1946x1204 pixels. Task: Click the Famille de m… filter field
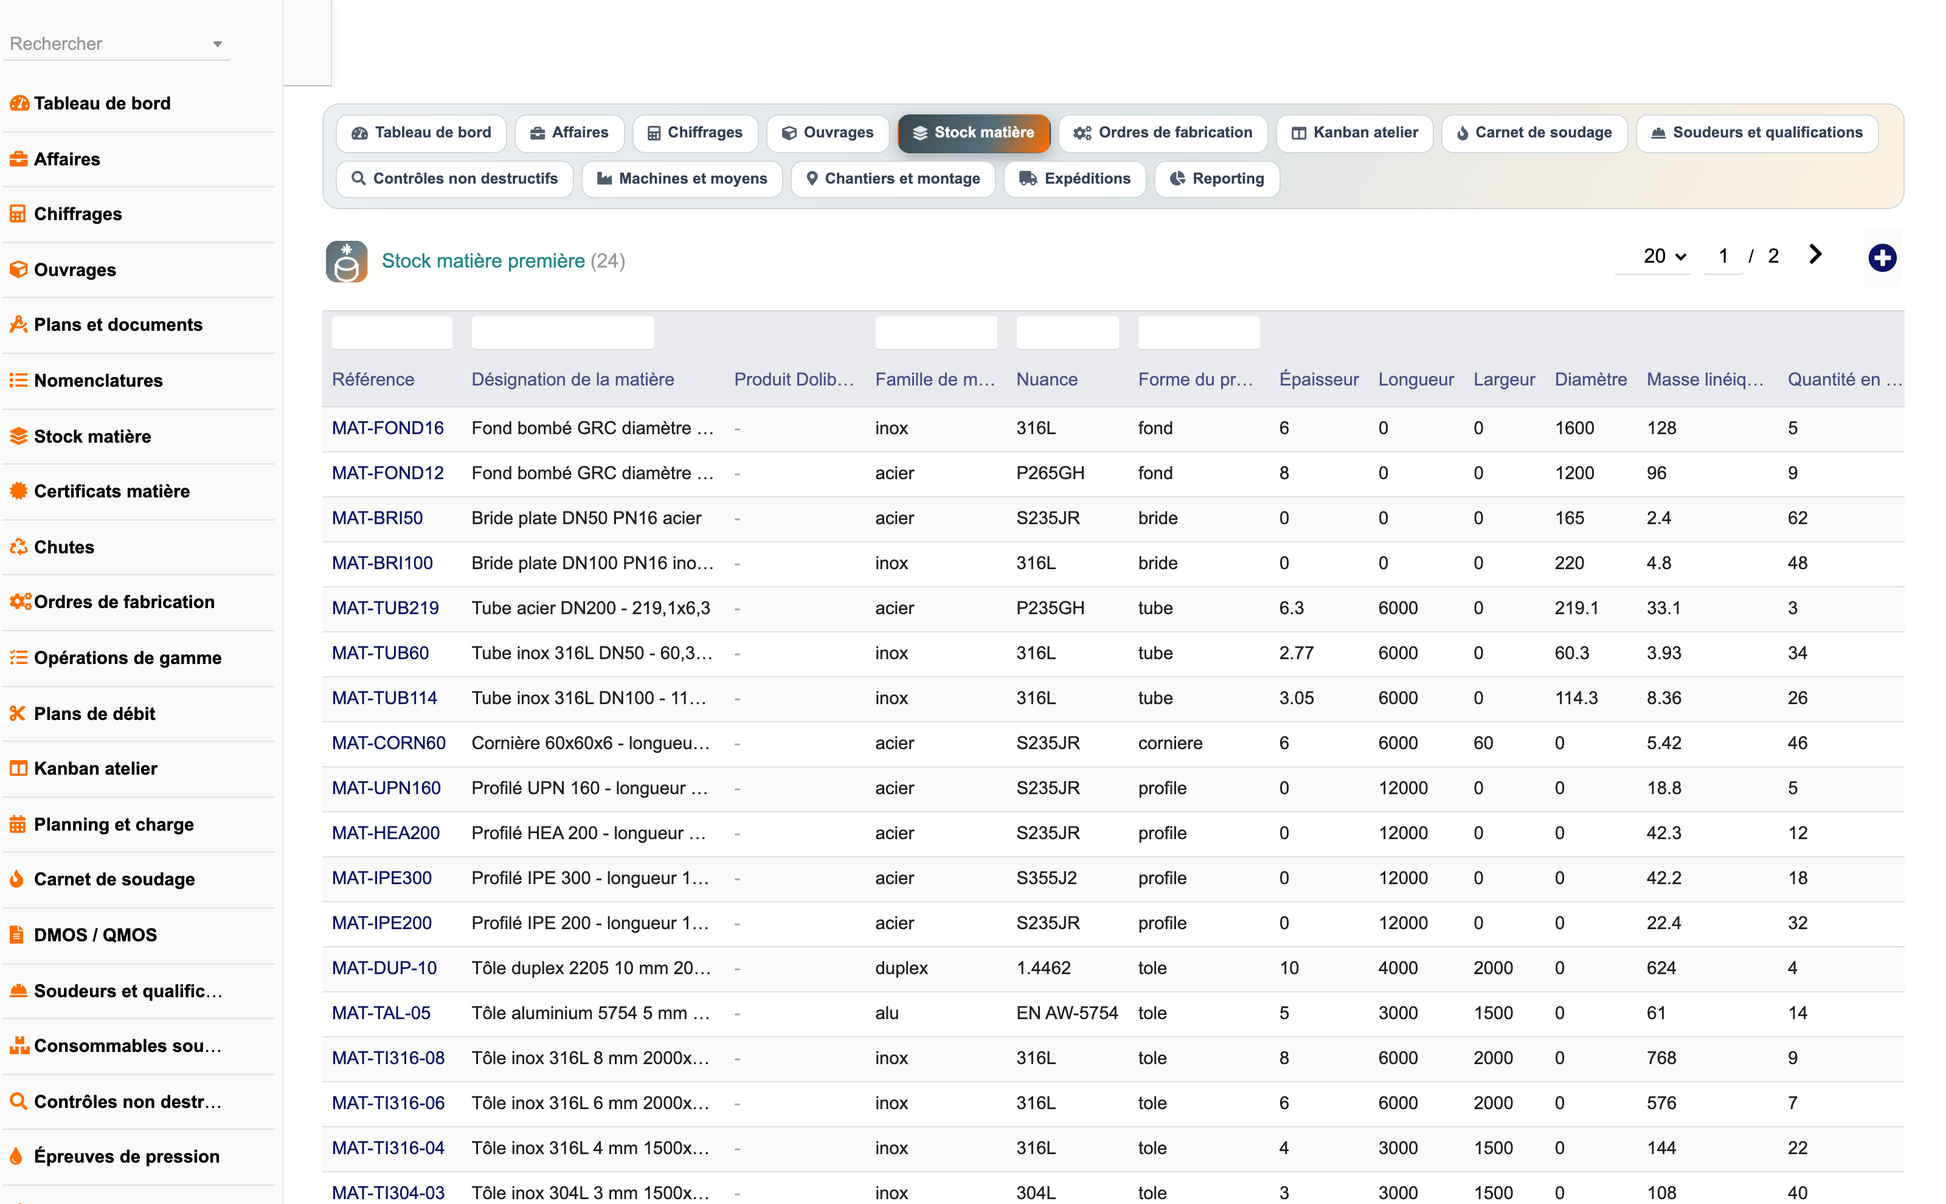936,332
